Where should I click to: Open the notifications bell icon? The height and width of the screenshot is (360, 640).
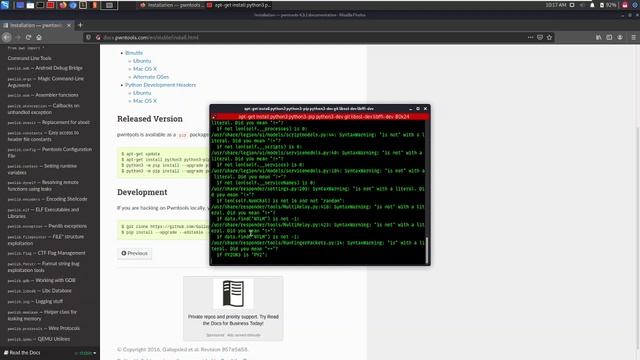592,5
